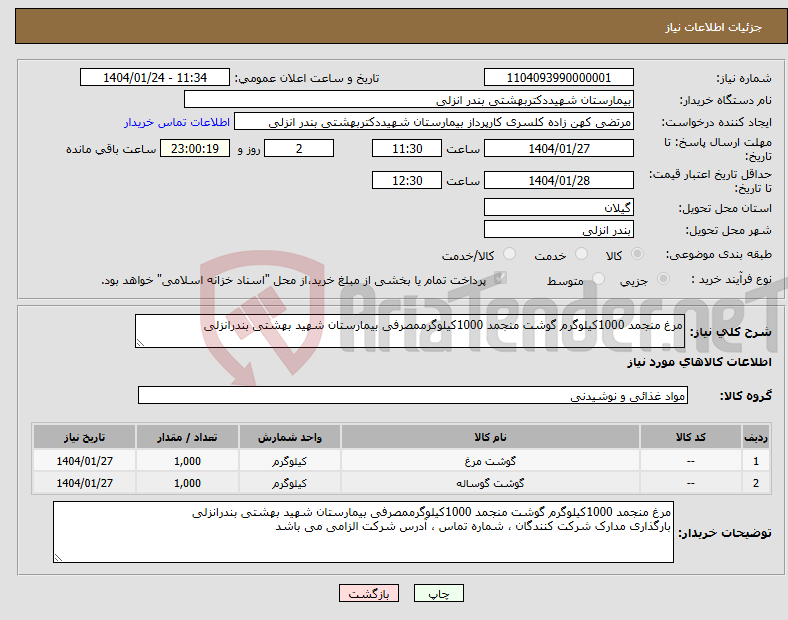Click the goods group field مواد غذائی و نوشیدنی
Screen dimensions: 788x620
[x=413, y=395]
